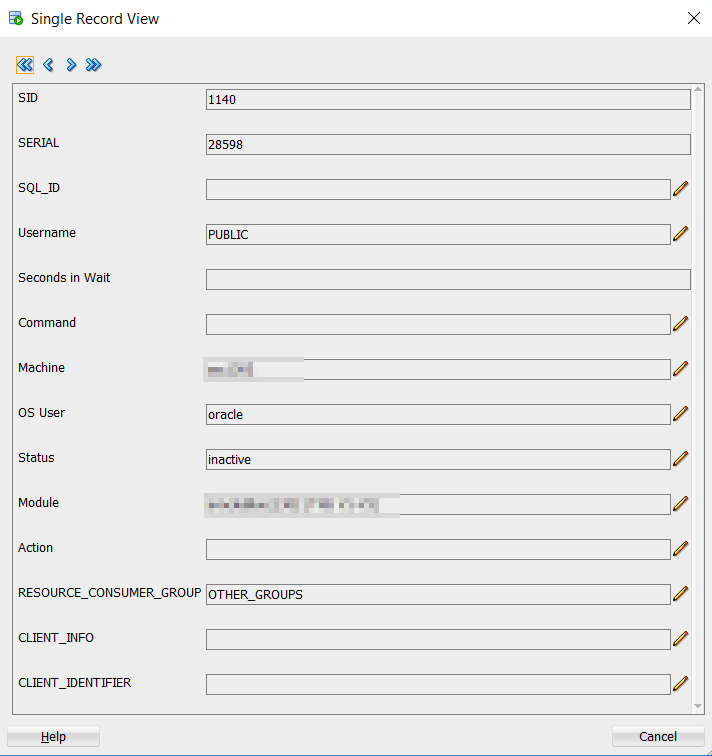Click pencil icon for CLIENT_INFO

[681, 638]
